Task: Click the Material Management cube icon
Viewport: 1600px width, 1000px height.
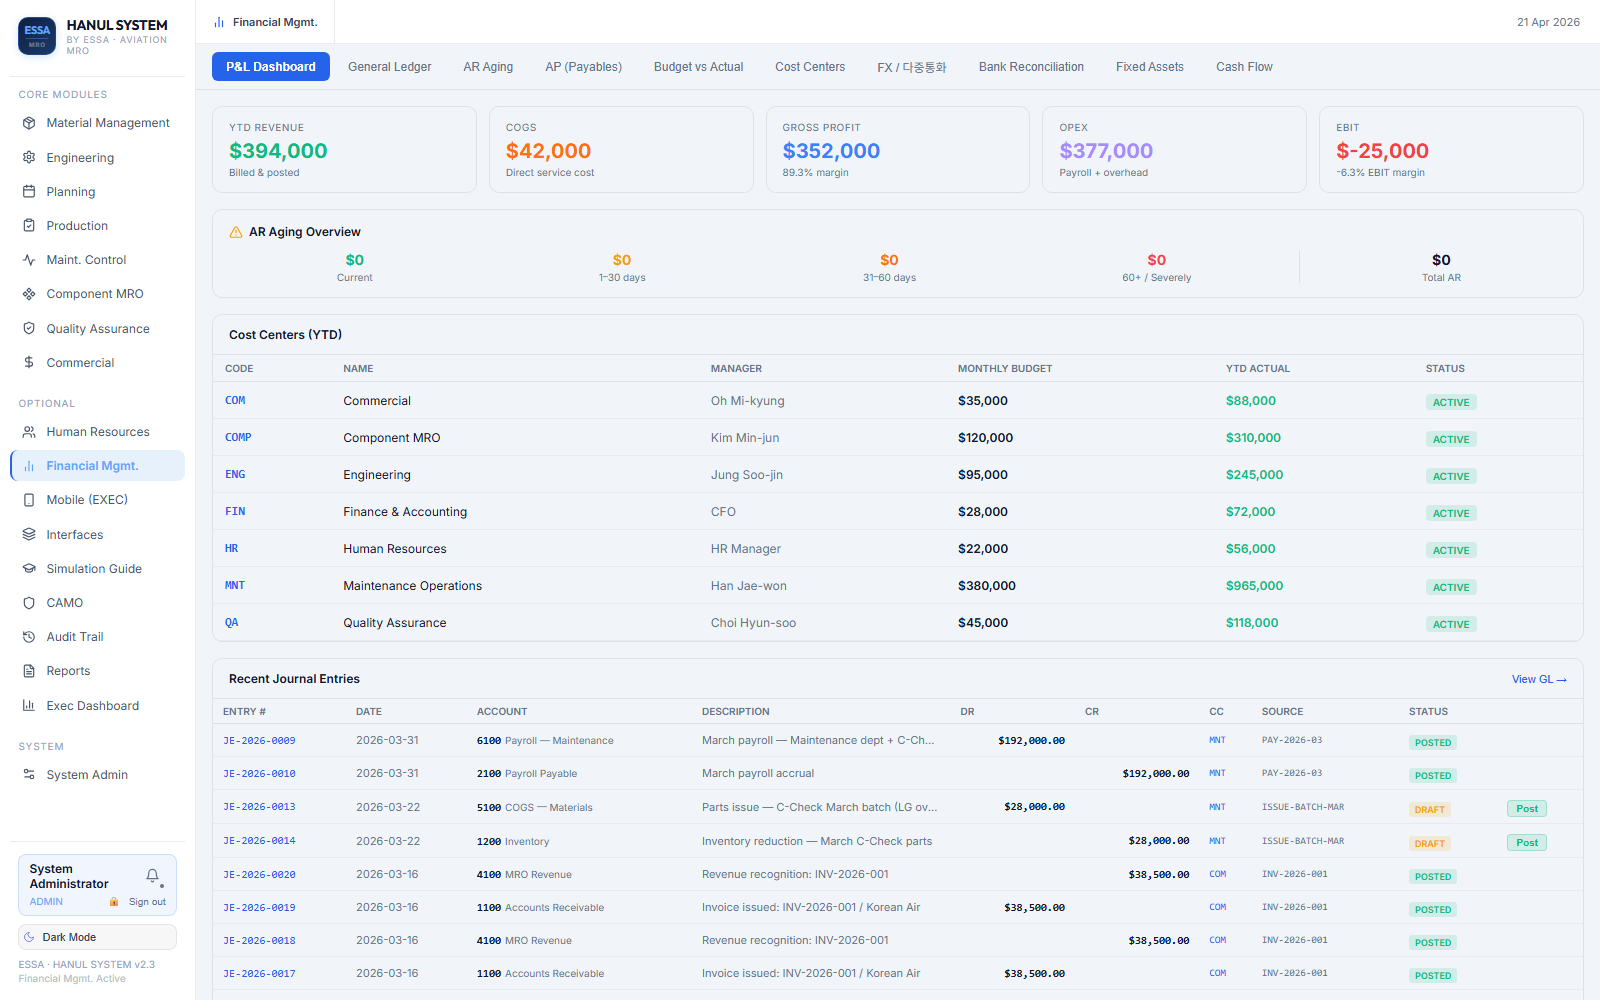Action: point(29,123)
